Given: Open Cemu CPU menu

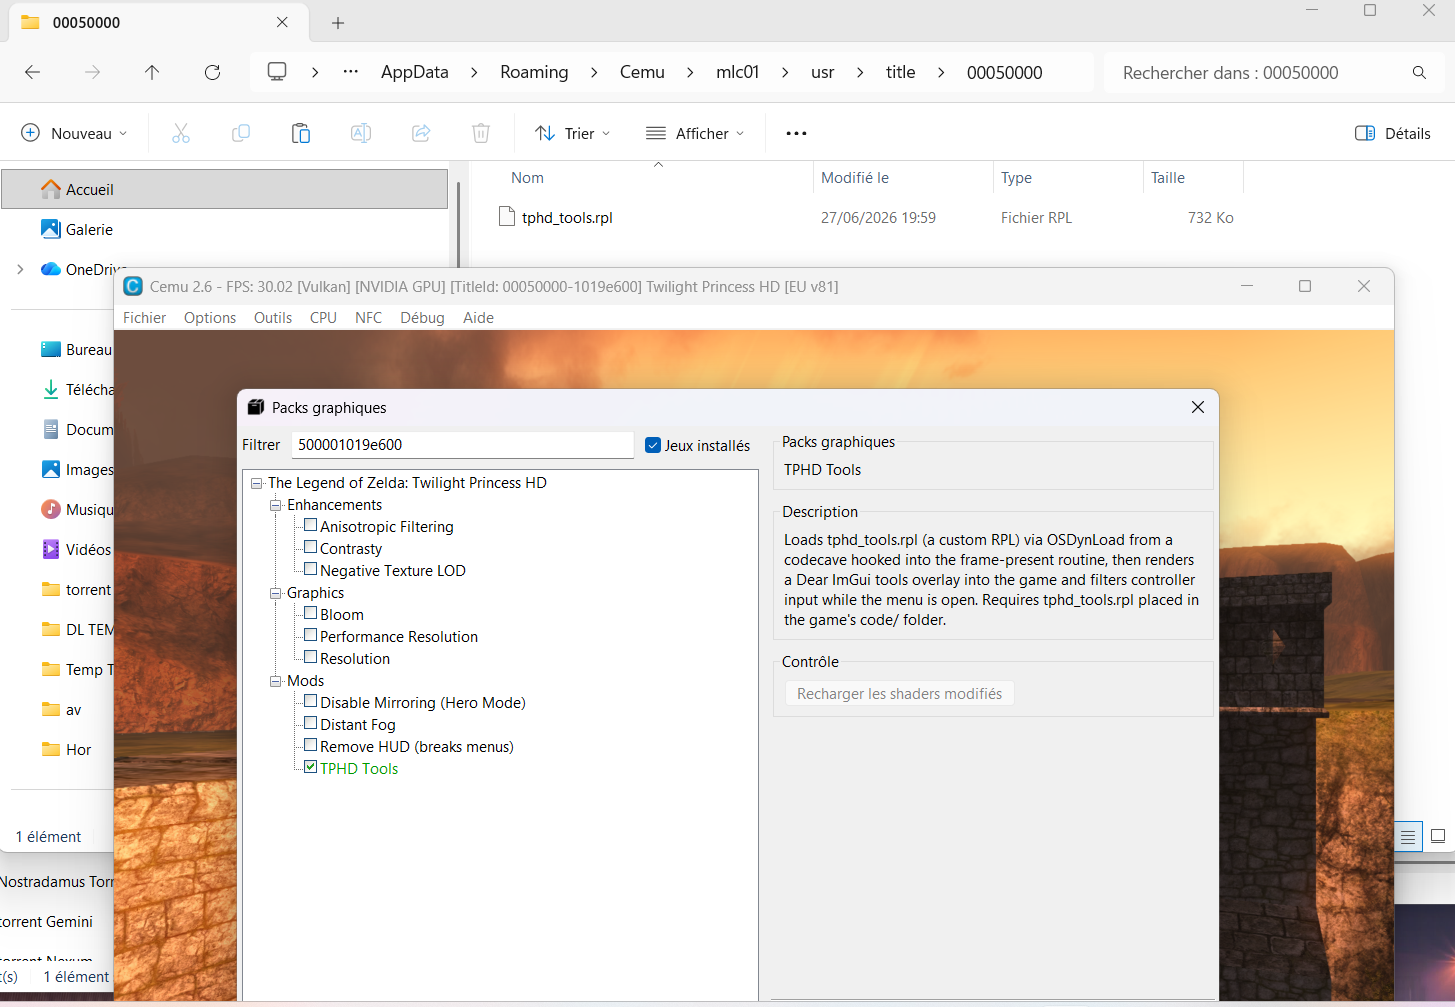Looking at the screenshot, I should [x=323, y=317].
